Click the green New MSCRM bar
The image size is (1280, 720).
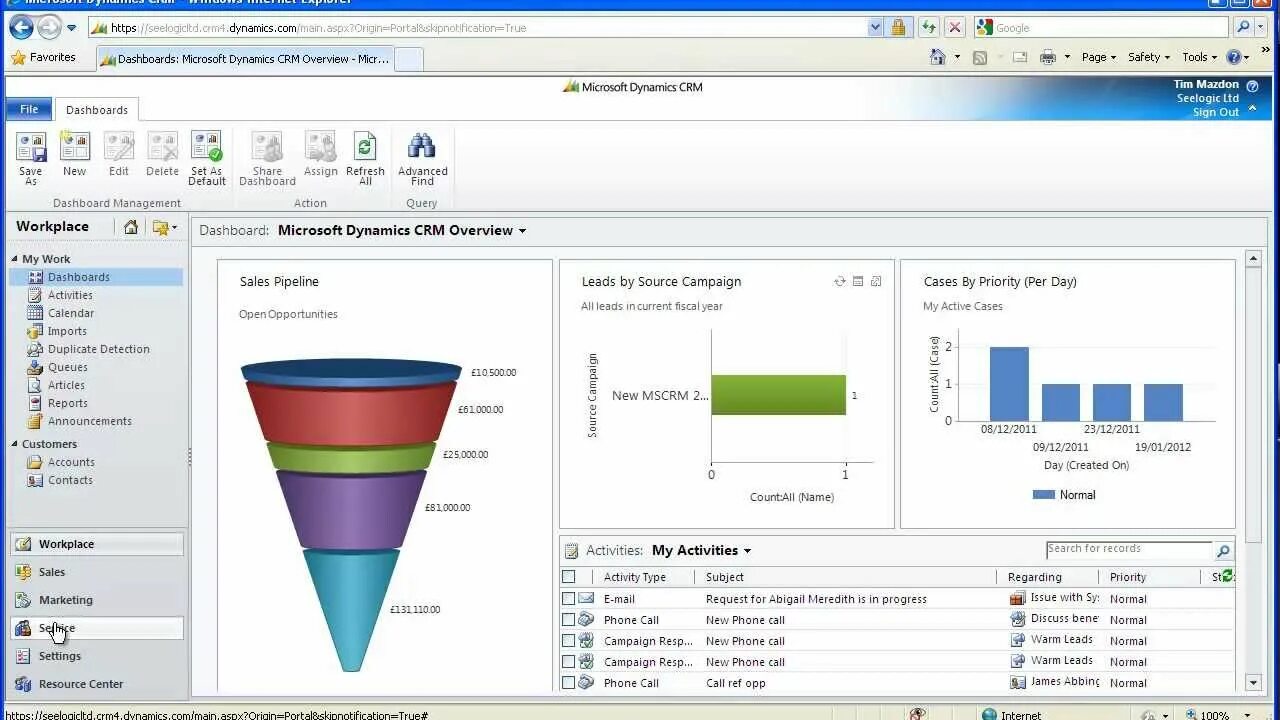[778, 395]
